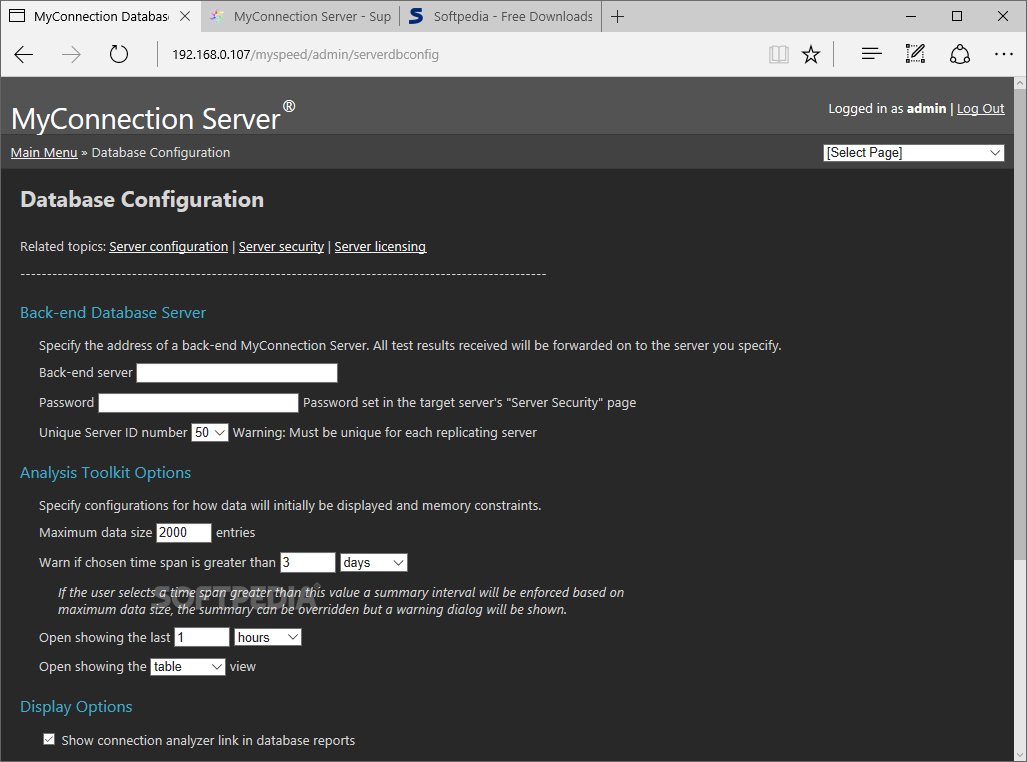1027x762 pixels.
Task: Open Server security related topic
Action: click(x=281, y=246)
